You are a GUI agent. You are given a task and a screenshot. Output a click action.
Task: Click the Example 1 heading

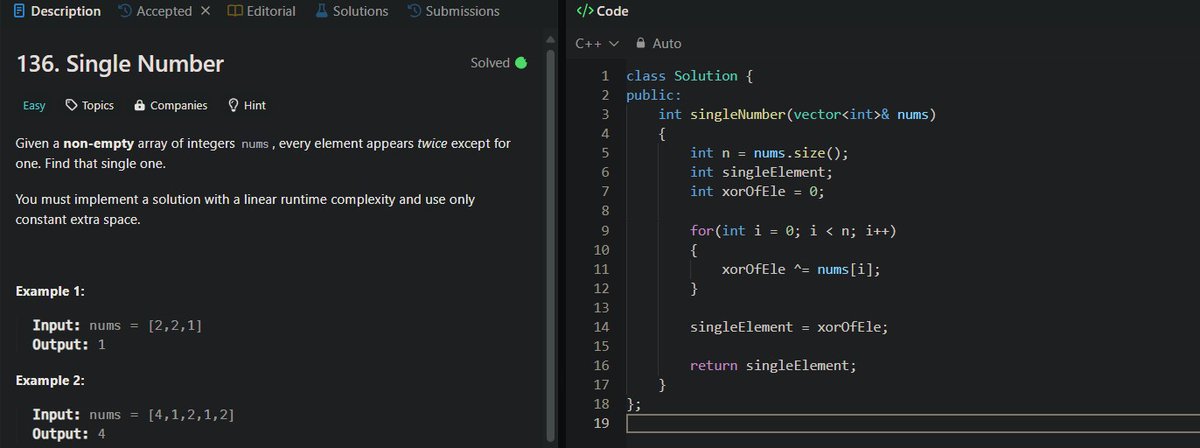[x=51, y=291]
